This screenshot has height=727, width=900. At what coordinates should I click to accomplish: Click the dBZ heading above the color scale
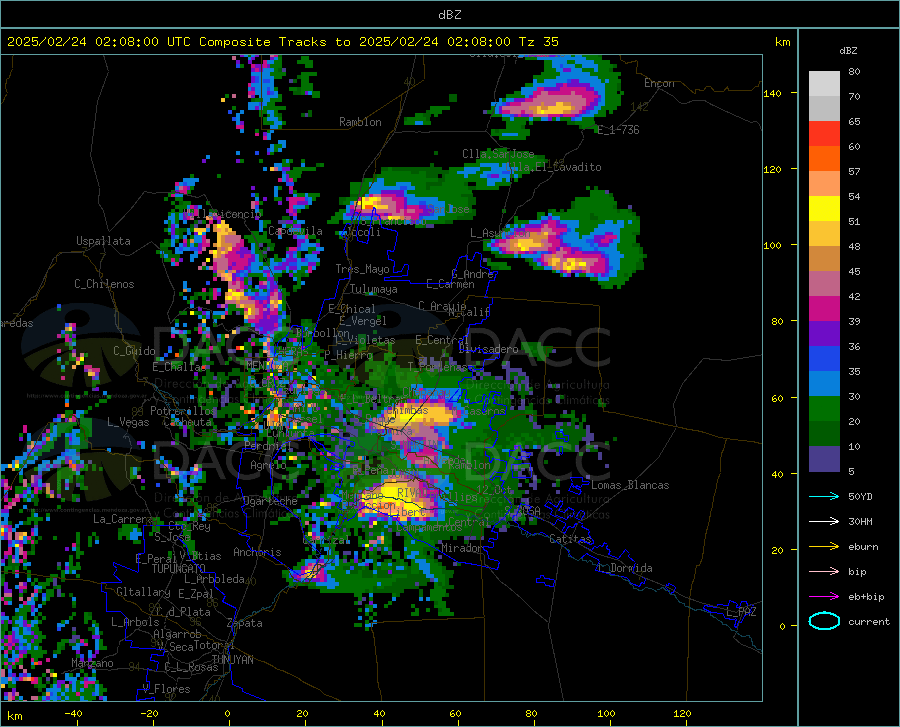[848, 50]
